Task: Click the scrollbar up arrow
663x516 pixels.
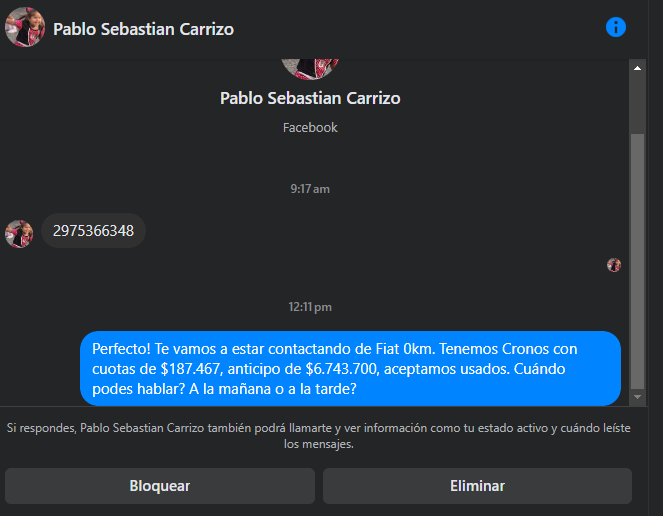Action: [637, 67]
